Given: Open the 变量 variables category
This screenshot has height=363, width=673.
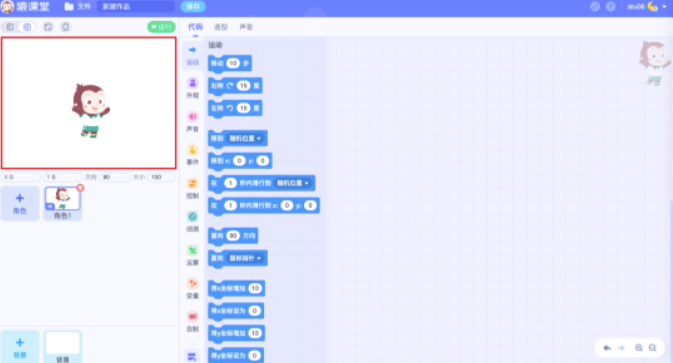Looking at the screenshot, I should click(x=192, y=288).
